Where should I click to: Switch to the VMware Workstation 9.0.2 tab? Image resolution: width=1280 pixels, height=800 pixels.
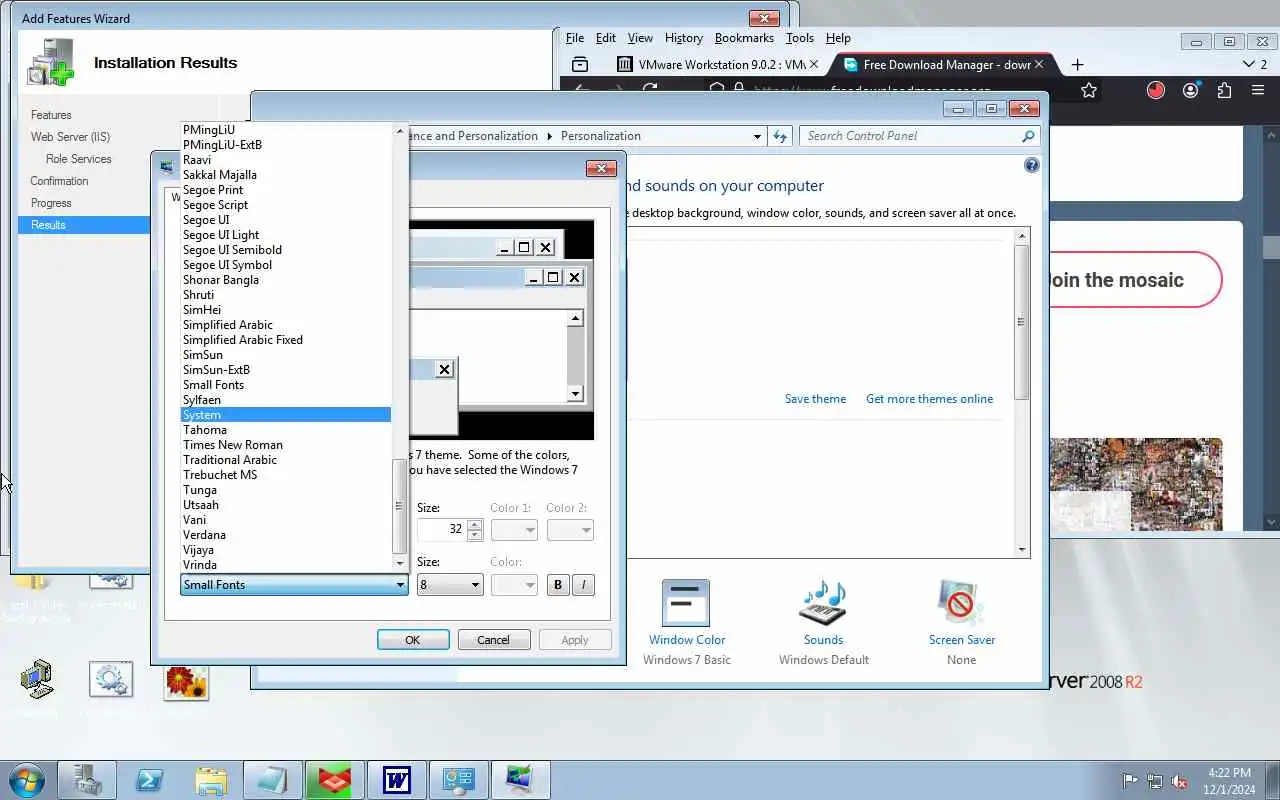point(717,64)
